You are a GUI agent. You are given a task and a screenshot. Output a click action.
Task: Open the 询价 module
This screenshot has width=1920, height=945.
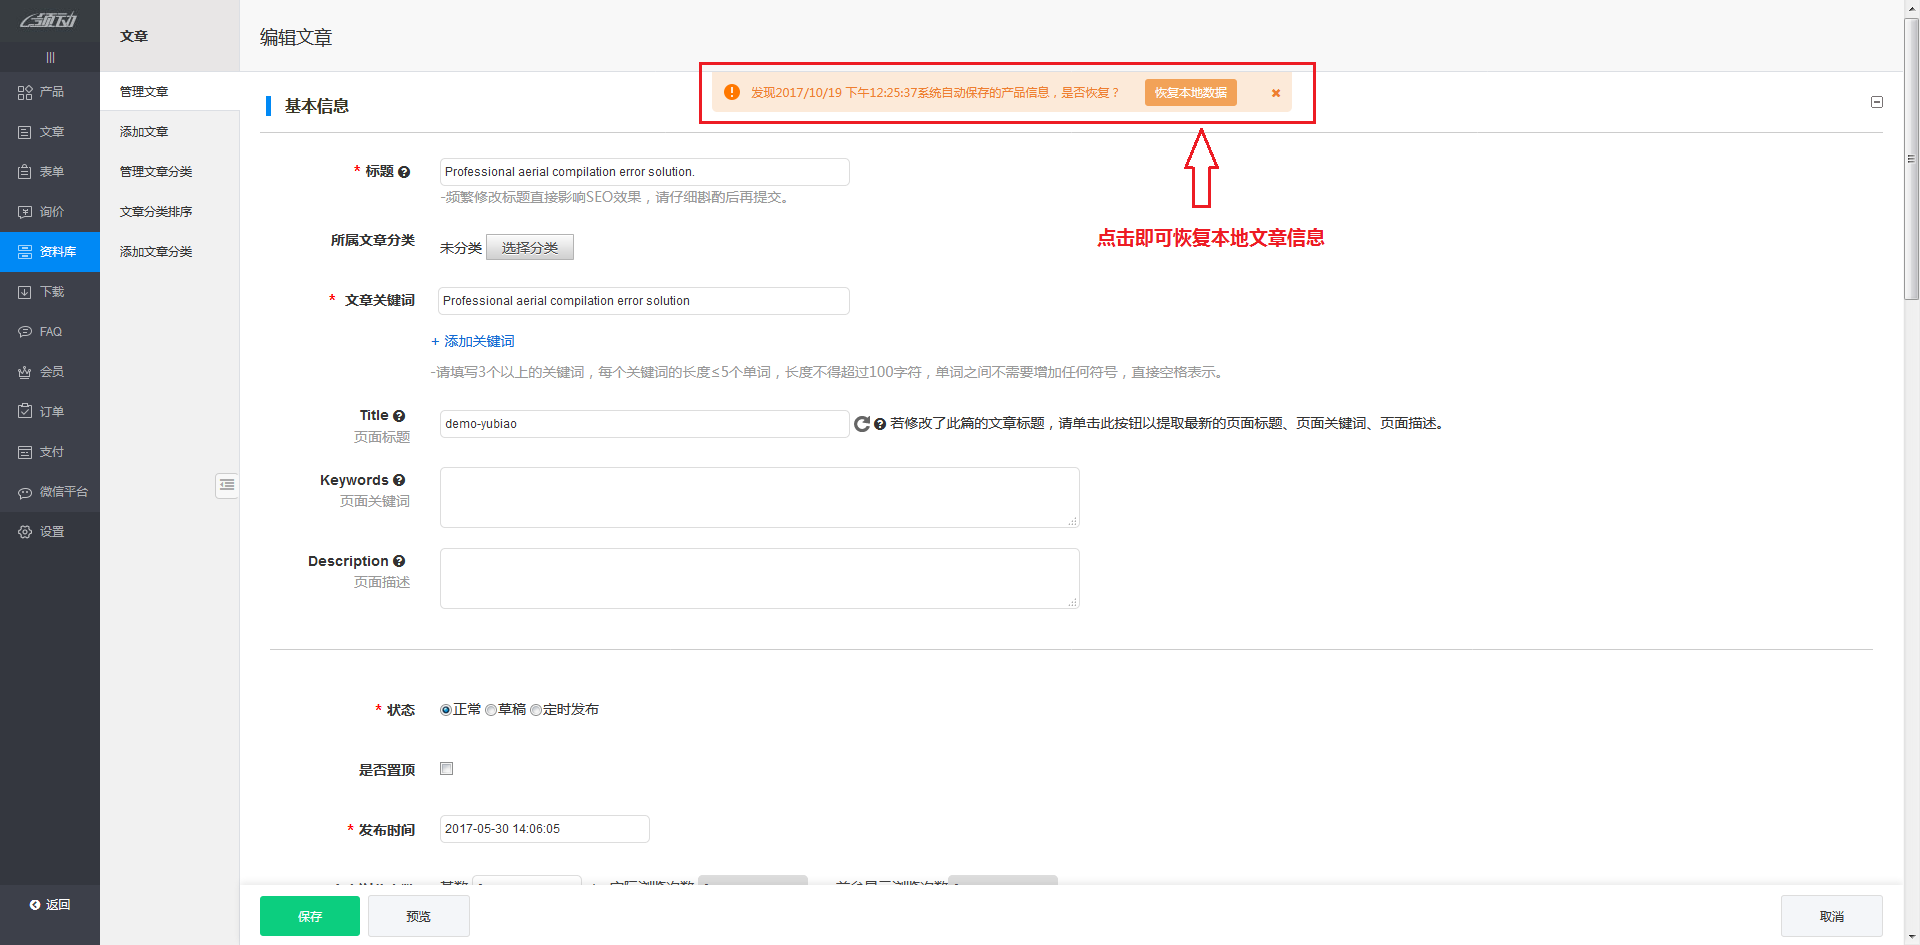(x=50, y=211)
